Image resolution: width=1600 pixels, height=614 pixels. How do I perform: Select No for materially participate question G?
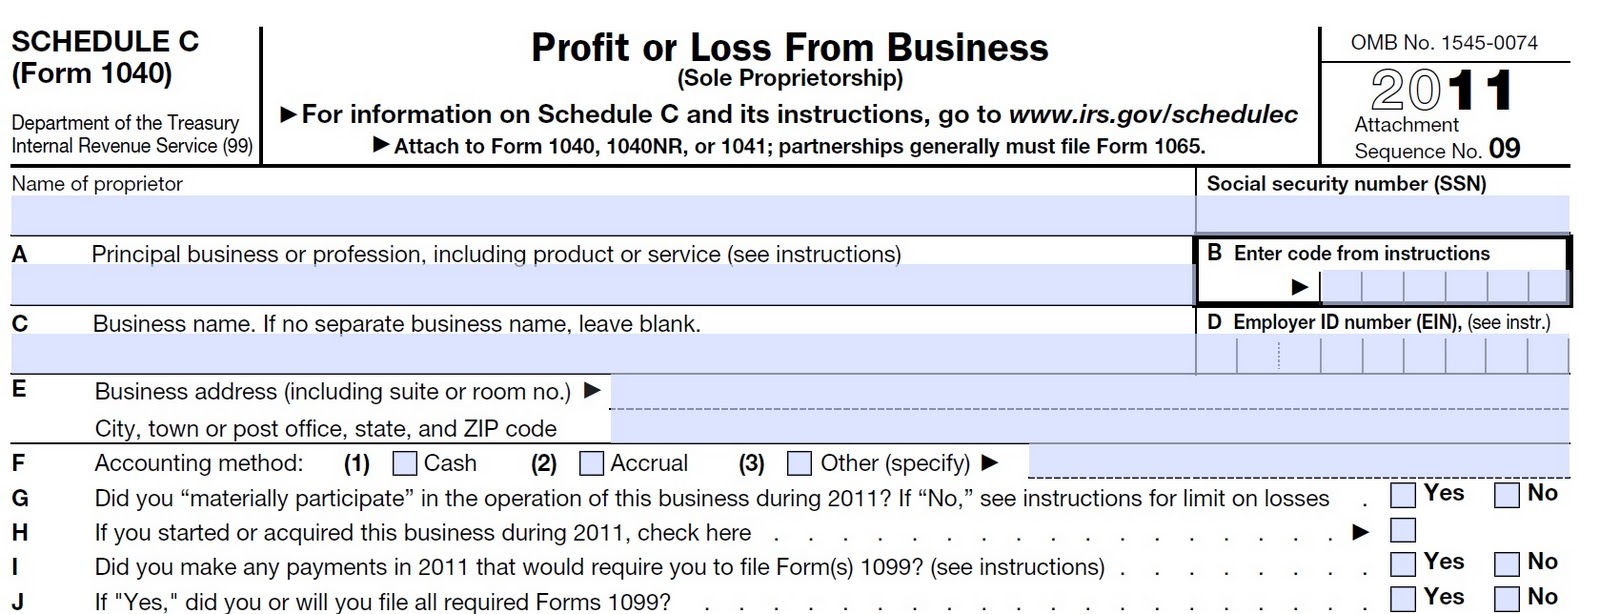pyautogui.click(x=1507, y=495)
